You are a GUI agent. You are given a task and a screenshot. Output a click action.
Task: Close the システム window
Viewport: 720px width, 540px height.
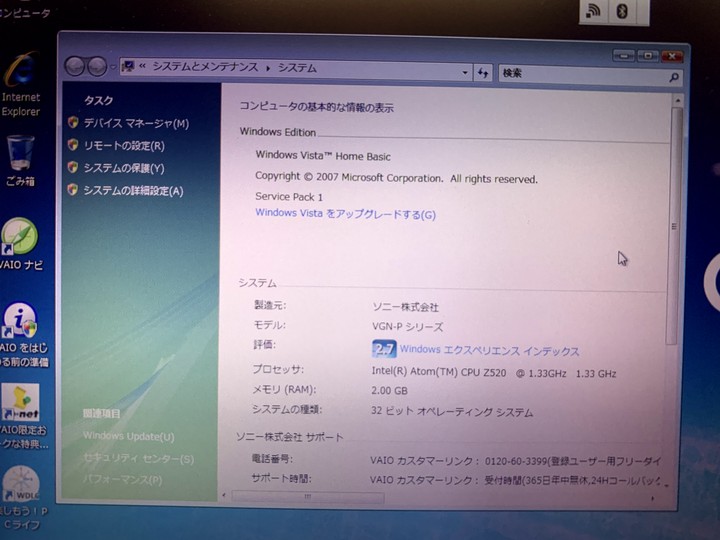coord(672,56)
